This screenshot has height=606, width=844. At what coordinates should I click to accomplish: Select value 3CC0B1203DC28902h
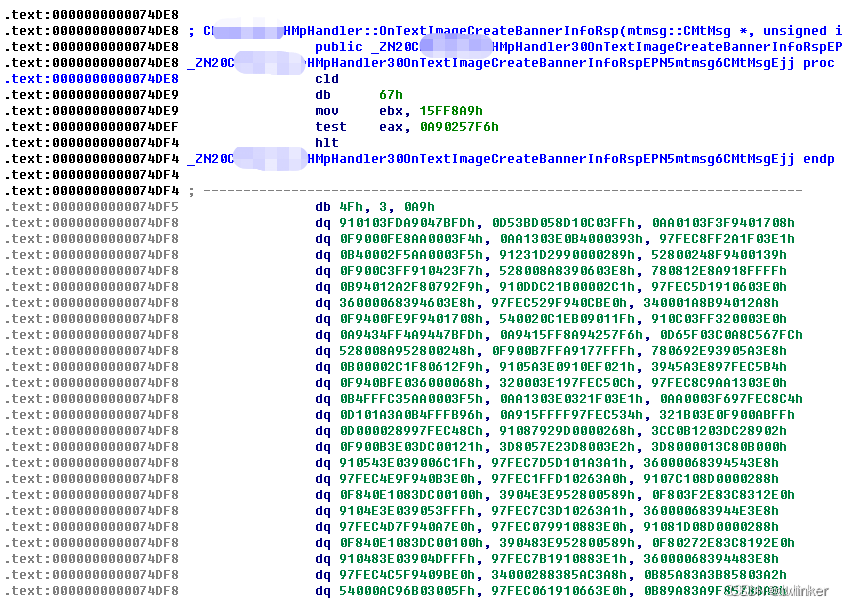coord(719,431)
